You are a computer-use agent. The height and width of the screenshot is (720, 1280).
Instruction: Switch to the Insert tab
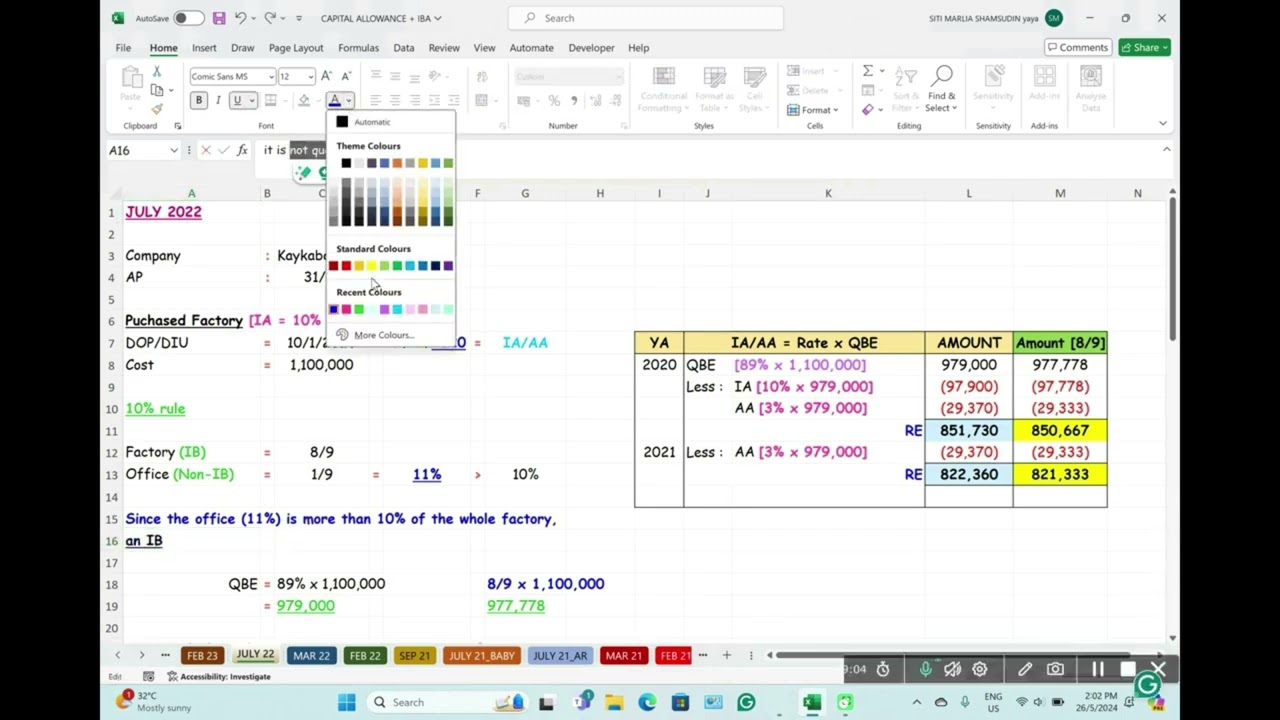click(204, 47)
